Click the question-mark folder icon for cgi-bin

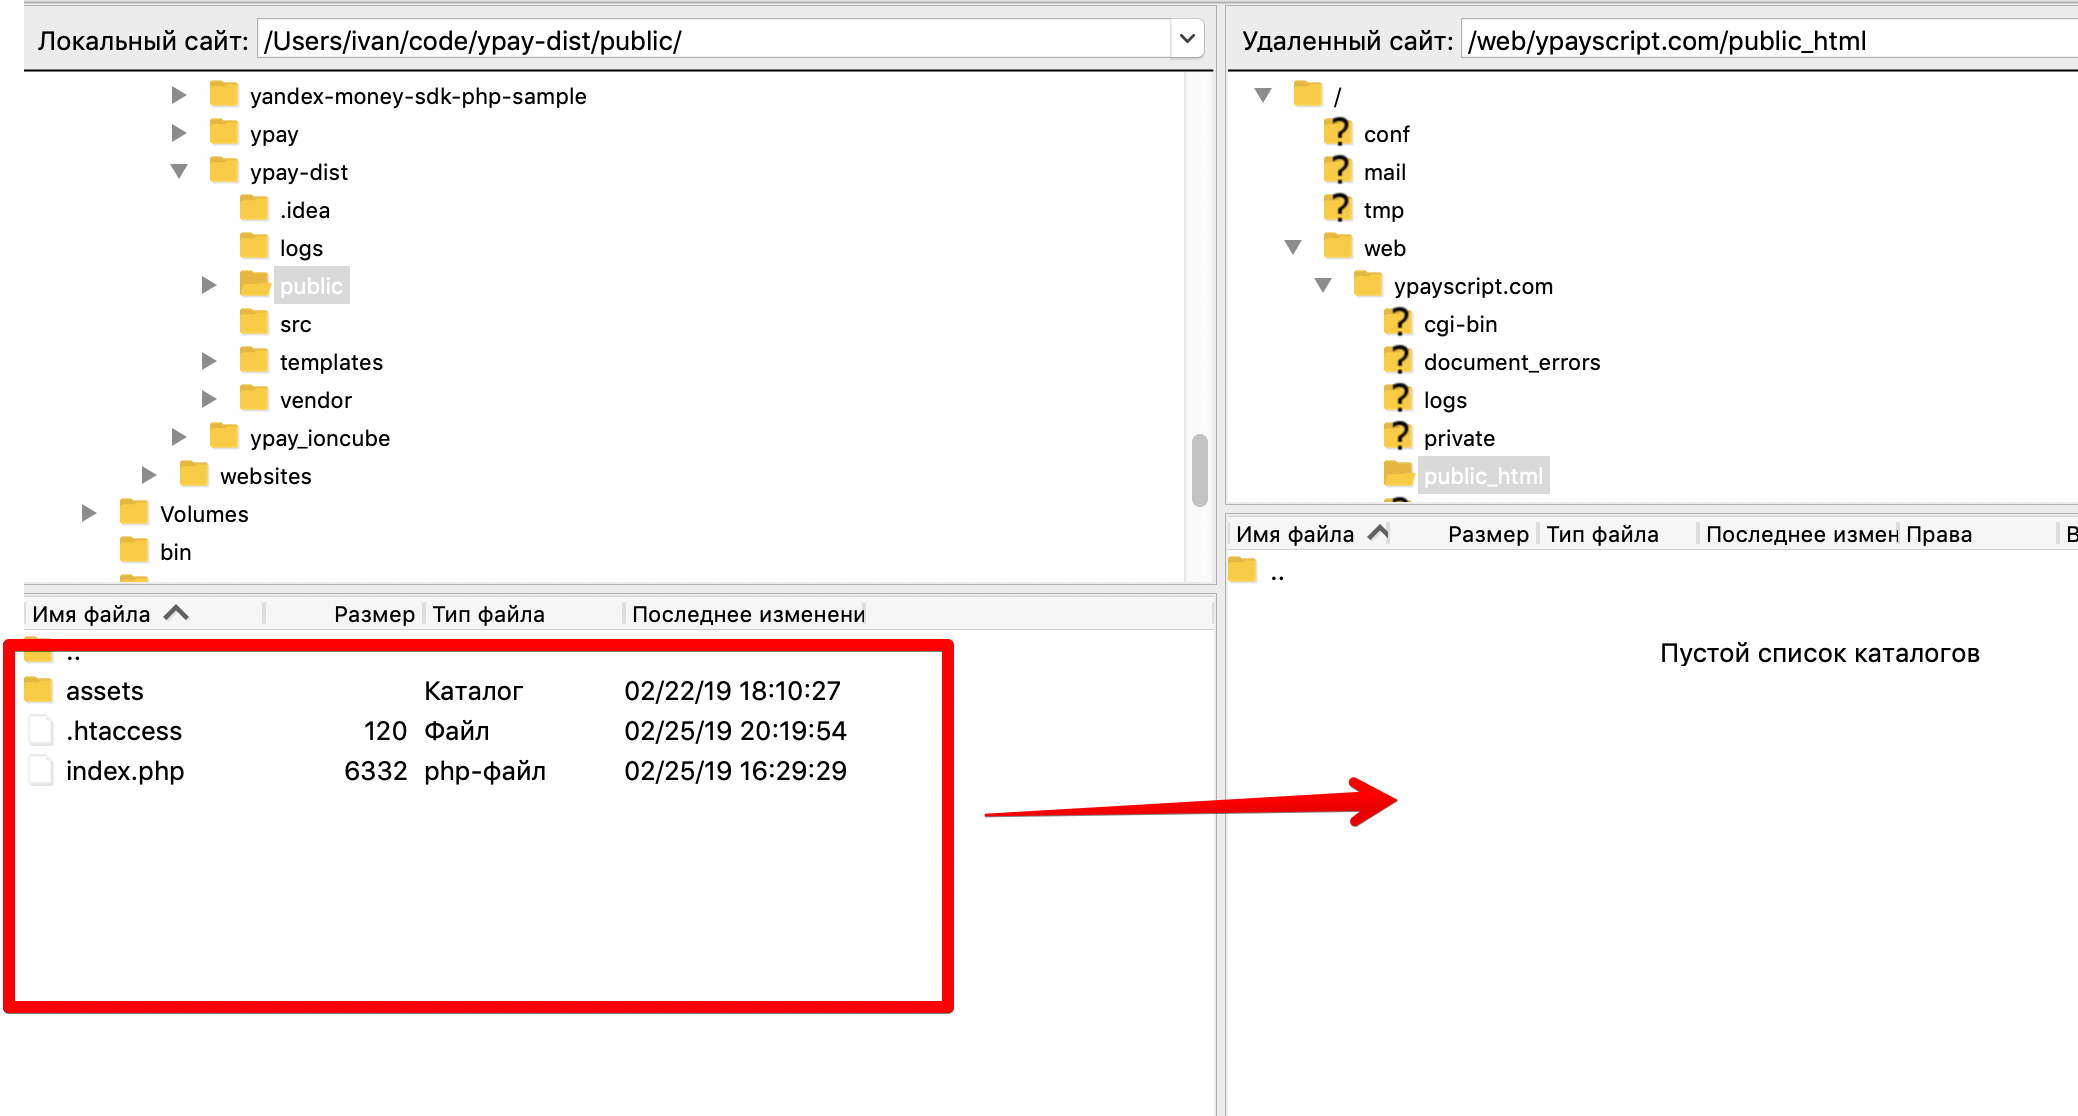1397,323
